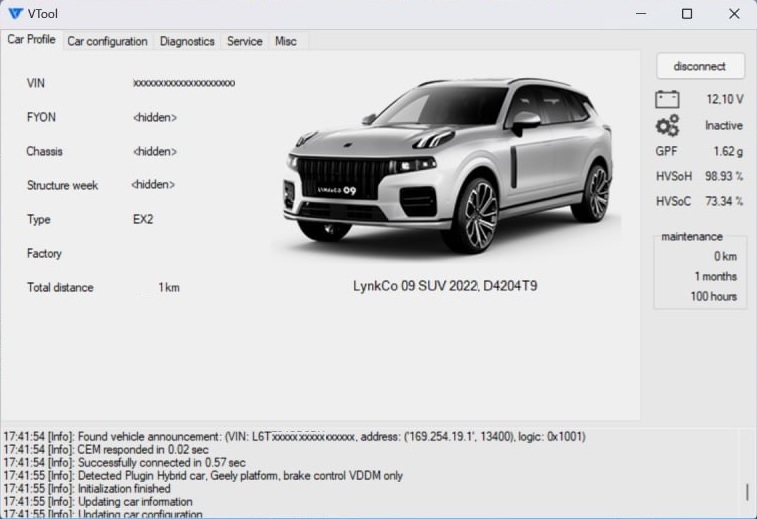
Task: Click the maintenance 100 hours value
Action: 713,296
